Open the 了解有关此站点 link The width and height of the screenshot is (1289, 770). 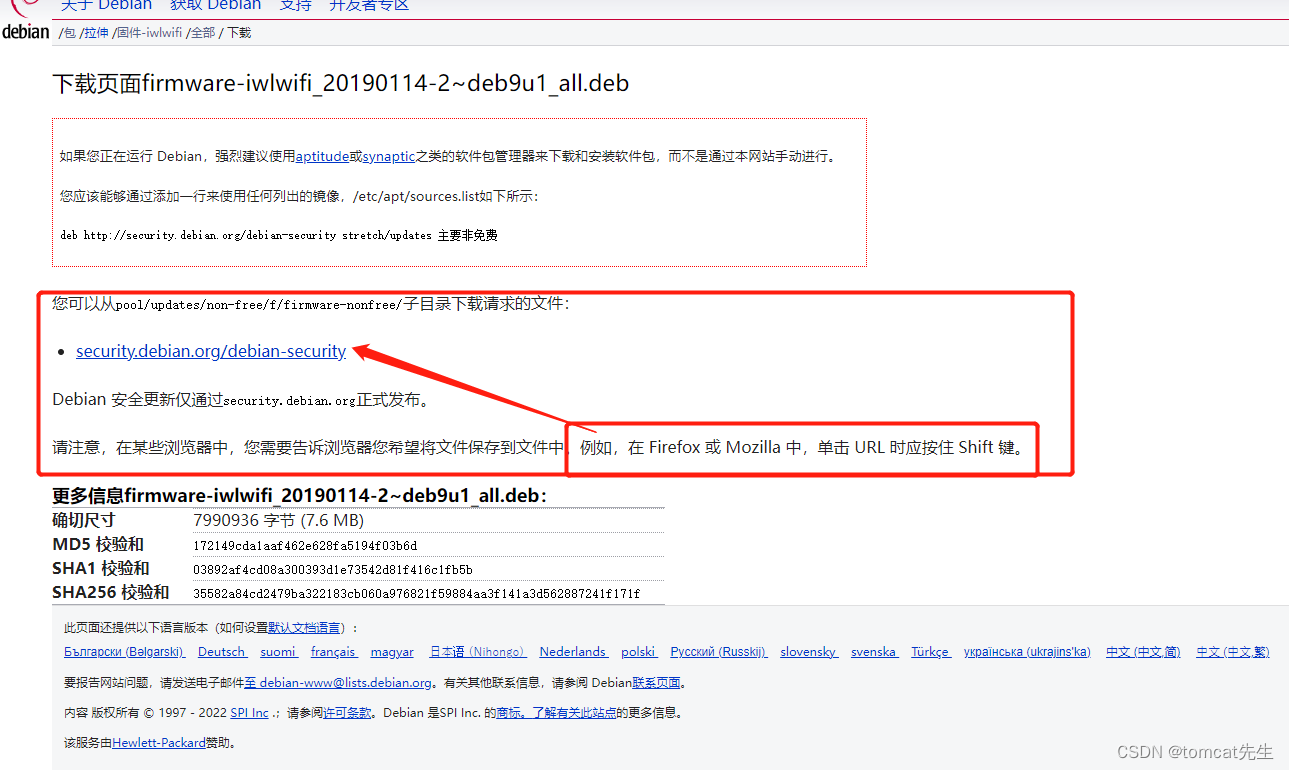pos(572,713)
